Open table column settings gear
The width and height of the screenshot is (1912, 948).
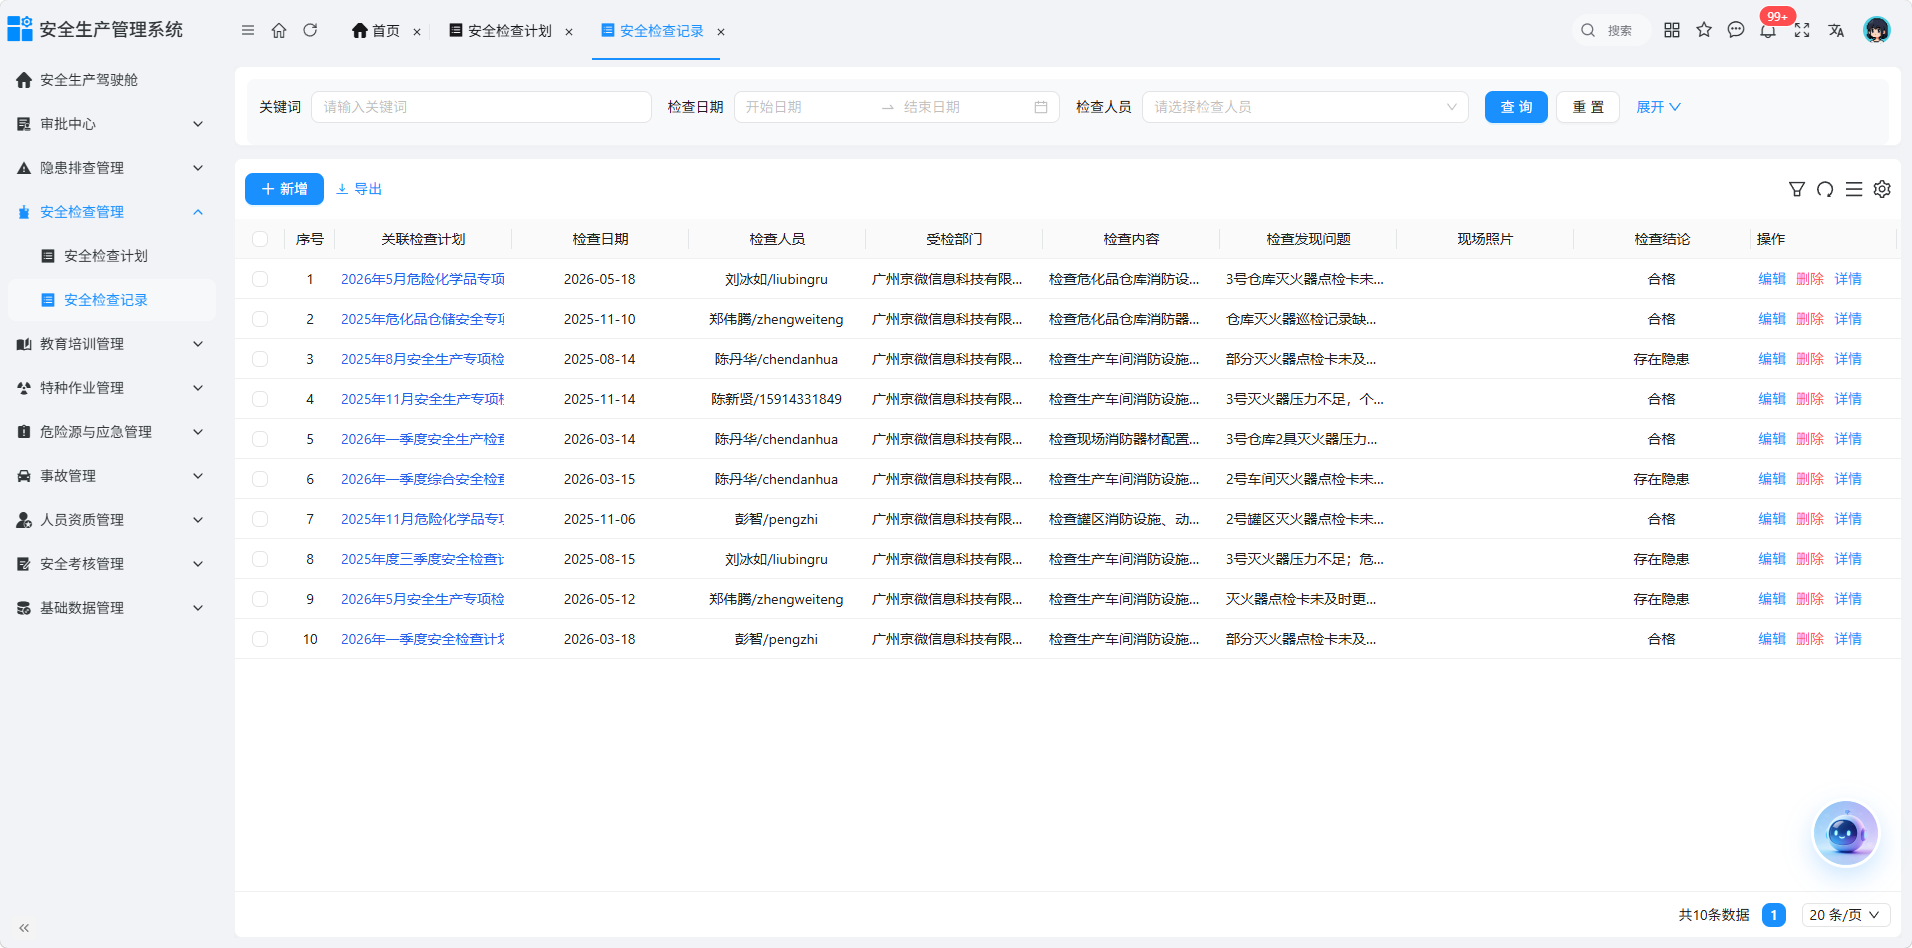point(1882,189)
